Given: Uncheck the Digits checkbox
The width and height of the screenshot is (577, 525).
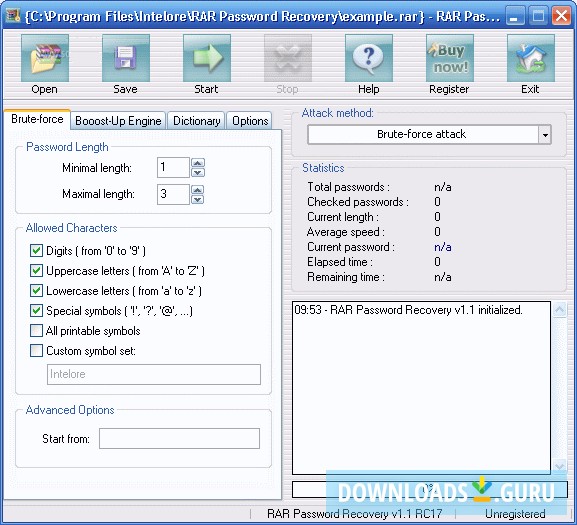Looking at the screenshot, I should [x=36, y=251].
